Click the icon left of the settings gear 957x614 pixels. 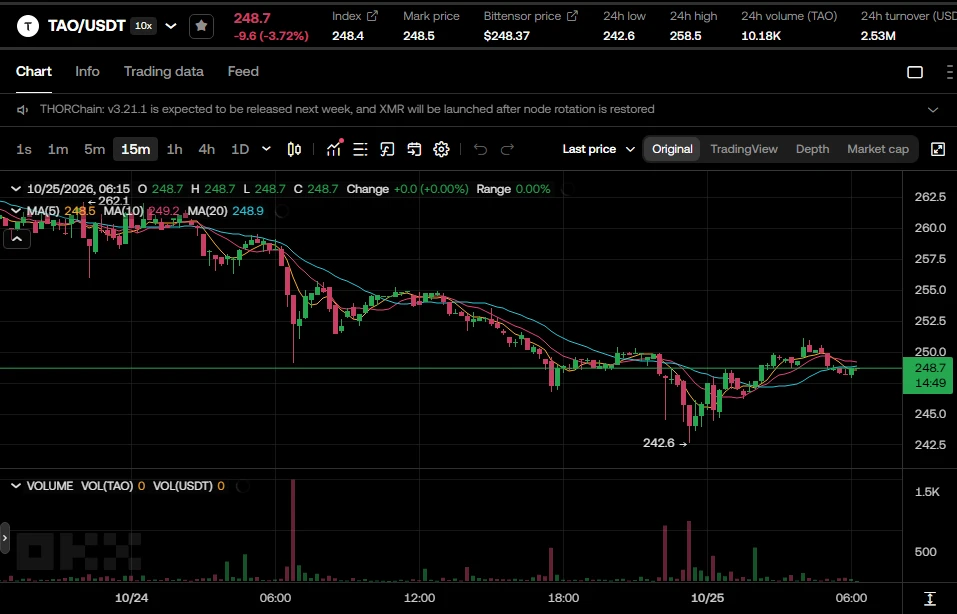(x=414, y=149)
